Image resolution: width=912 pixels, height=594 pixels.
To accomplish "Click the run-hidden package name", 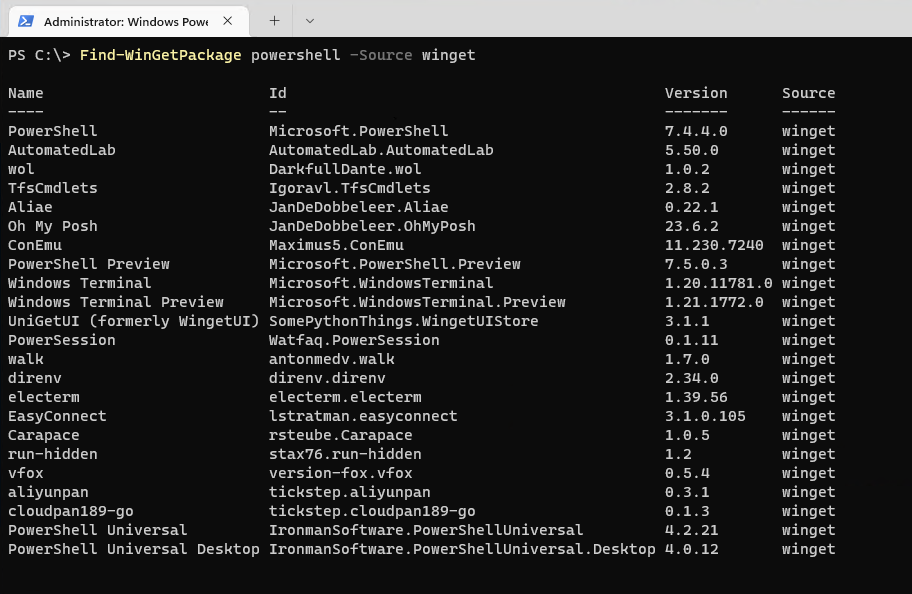I will point(53,454).
